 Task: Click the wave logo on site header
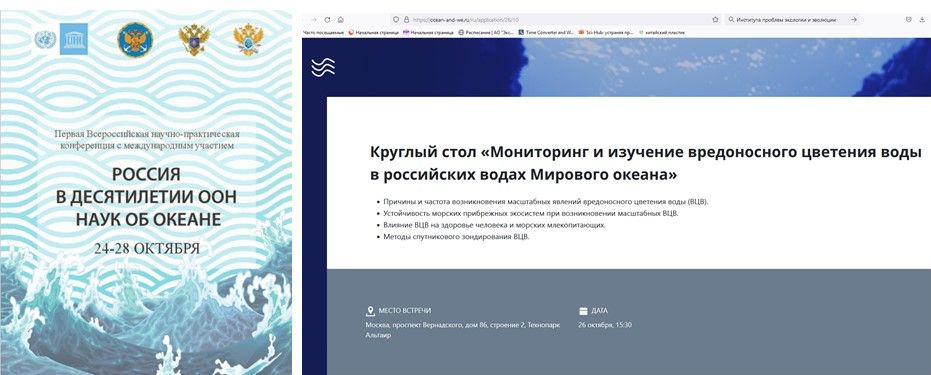tap(322, 67)
